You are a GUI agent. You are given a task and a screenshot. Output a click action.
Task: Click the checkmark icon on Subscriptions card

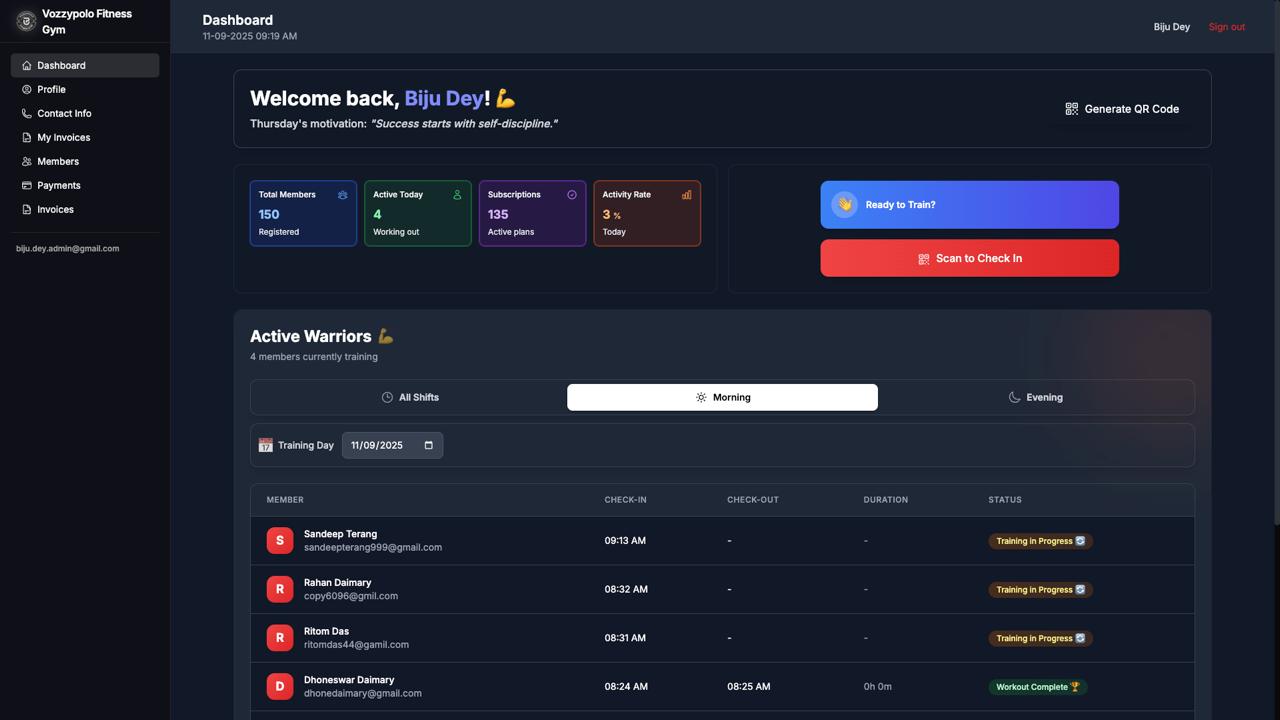click(x=572, y=195)
